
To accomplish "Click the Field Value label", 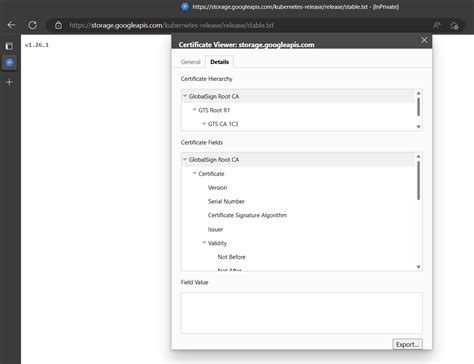I will 194,282.
